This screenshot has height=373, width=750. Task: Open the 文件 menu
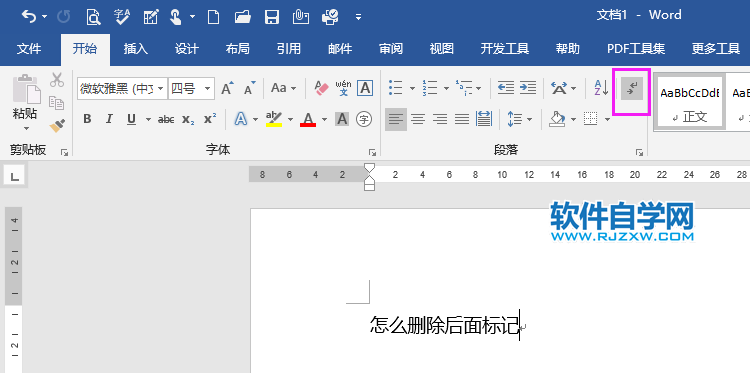29,48
